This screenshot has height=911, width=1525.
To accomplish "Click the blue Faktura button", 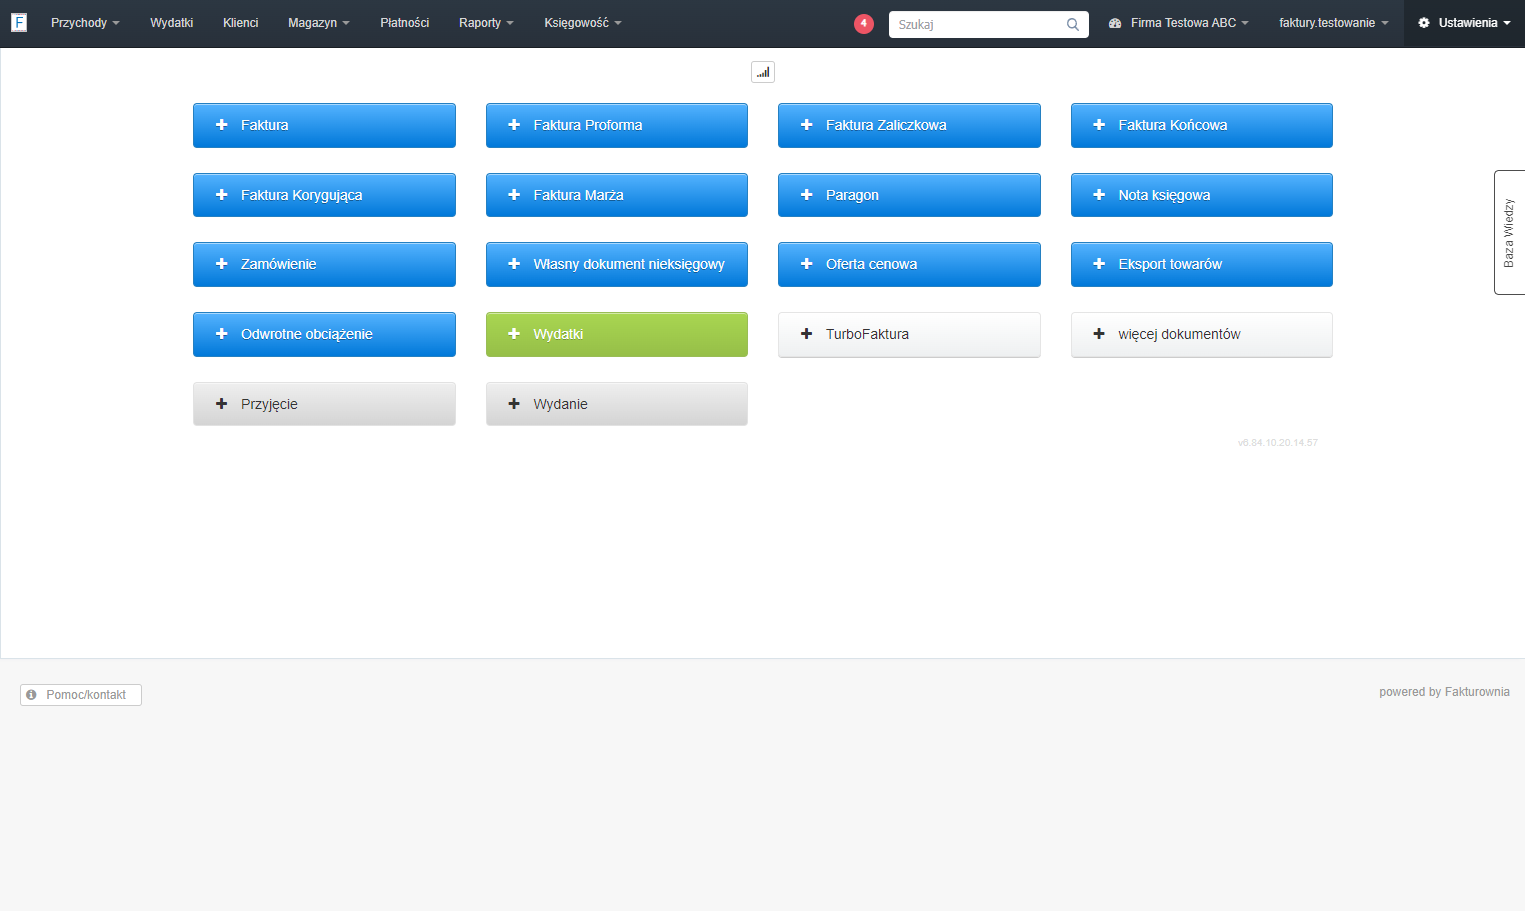I will (x=324, y=125).
